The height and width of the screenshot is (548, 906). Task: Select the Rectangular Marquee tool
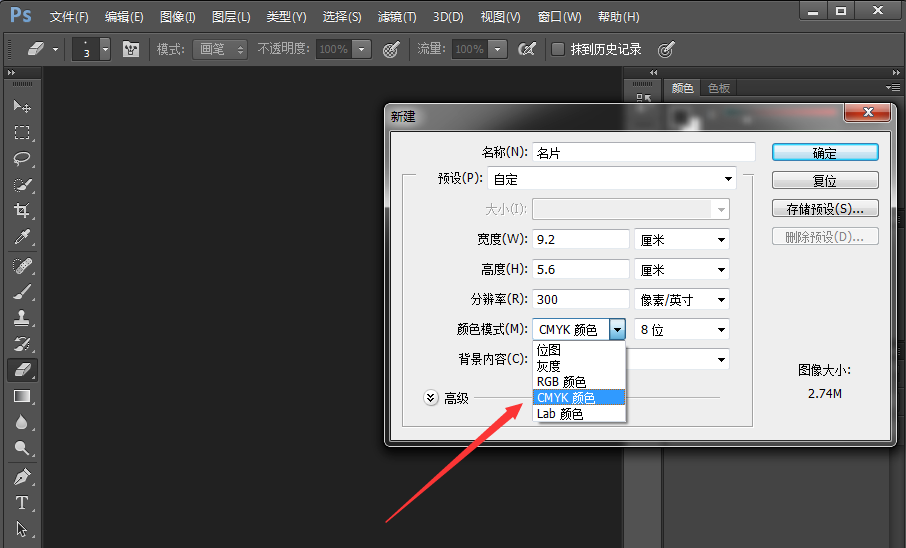pyautogui.click(x=22, y=132)
